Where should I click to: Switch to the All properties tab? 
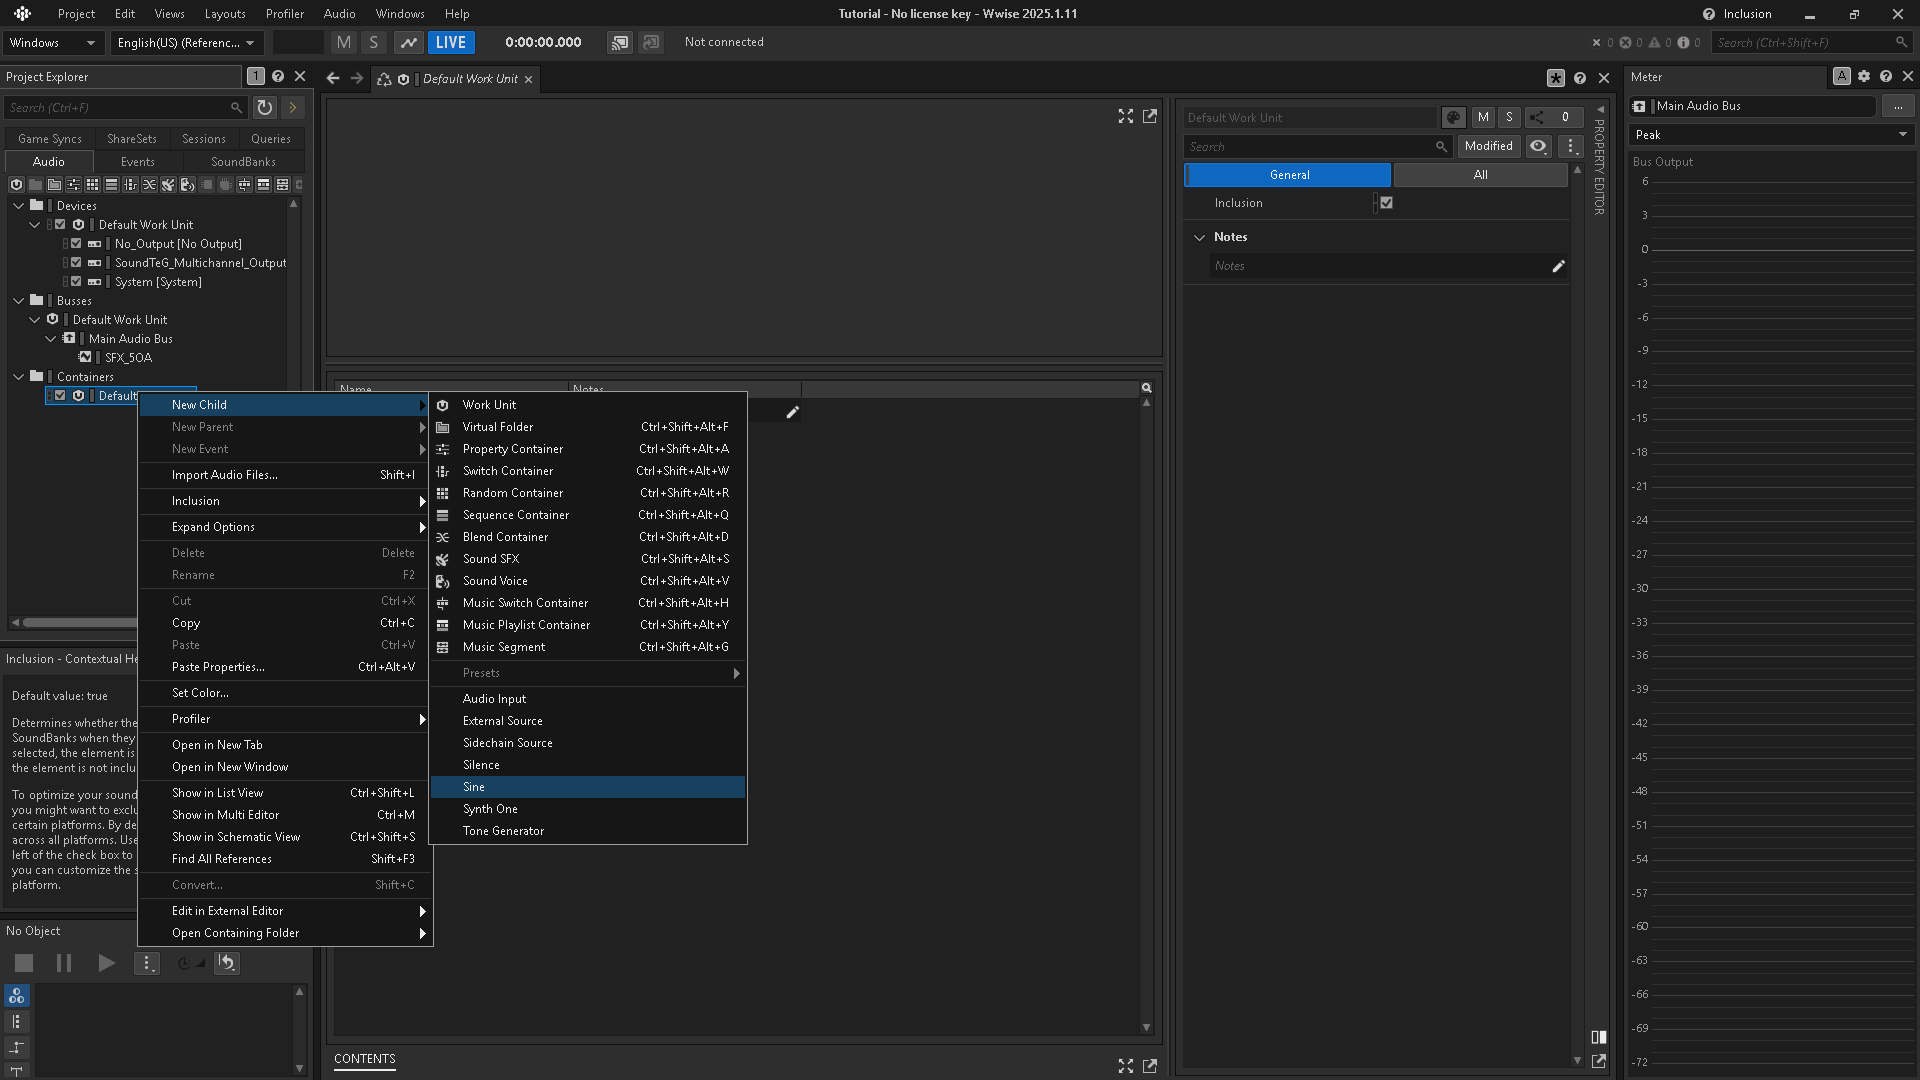[1481, 175]
